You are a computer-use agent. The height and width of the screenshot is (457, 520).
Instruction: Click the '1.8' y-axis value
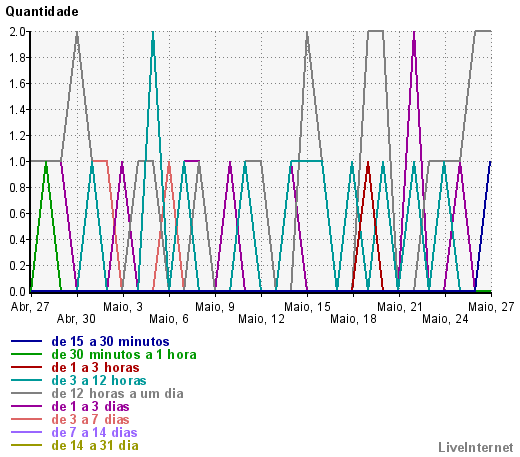(x=18, y=58)
